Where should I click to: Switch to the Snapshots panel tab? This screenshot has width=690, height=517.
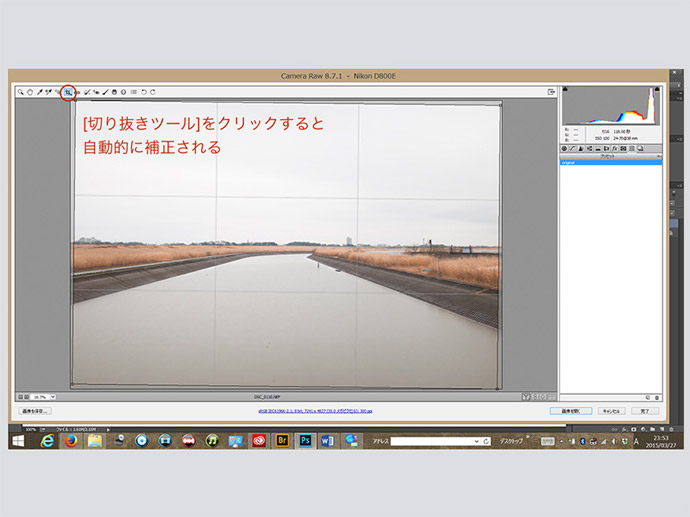(x=640, y=149)
